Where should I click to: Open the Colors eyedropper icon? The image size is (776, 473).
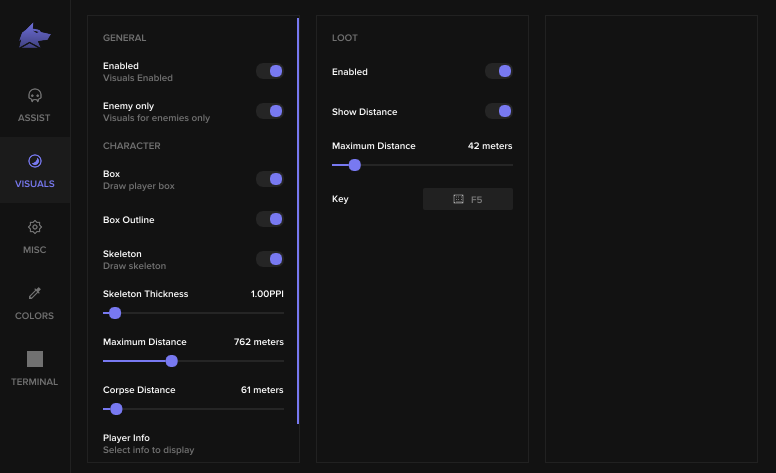pos(35,293)
